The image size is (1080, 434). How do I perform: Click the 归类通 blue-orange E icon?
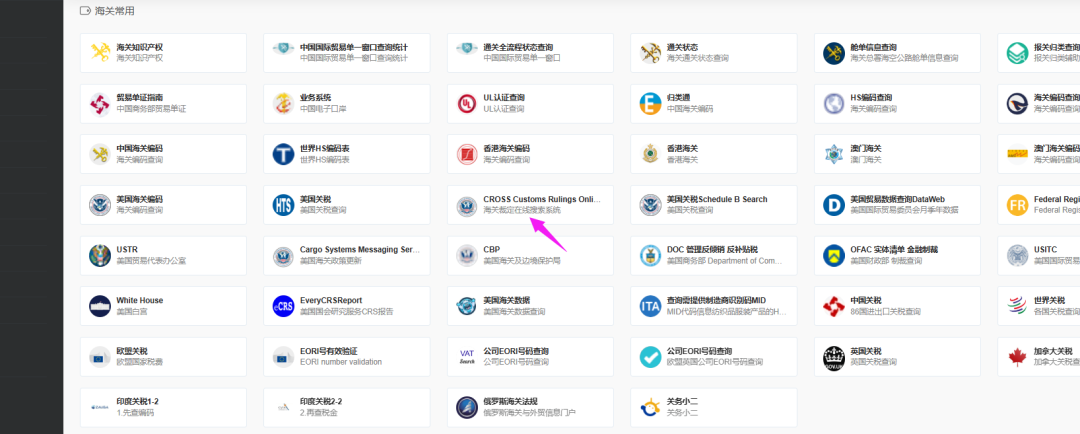pyautogui.click(x=650, y=104)
